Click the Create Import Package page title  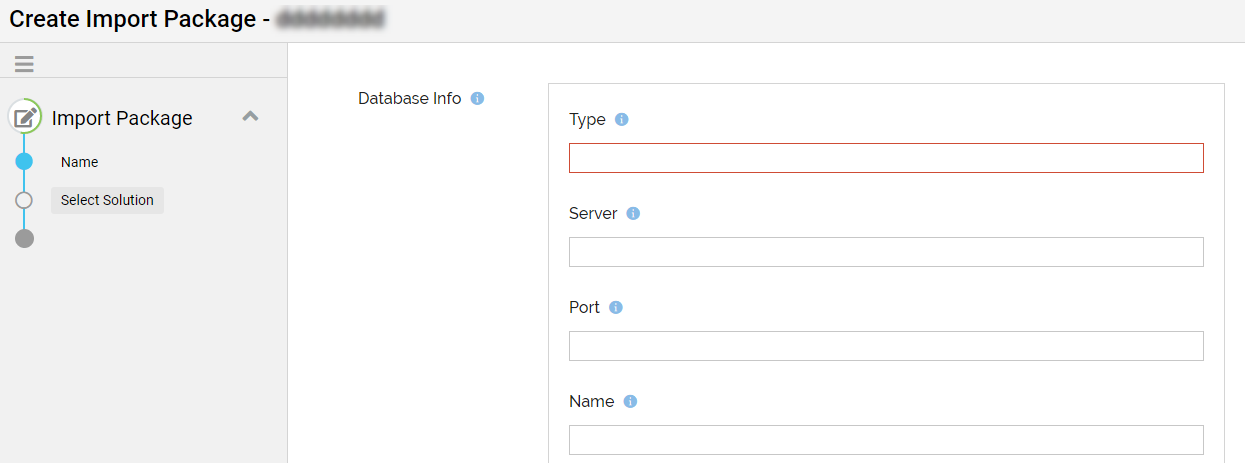[x=133, y=19]
